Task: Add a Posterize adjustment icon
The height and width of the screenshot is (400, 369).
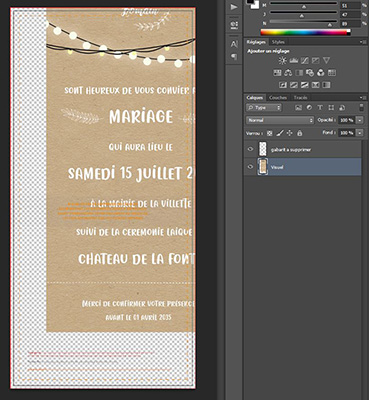Action: click(294, 85)
